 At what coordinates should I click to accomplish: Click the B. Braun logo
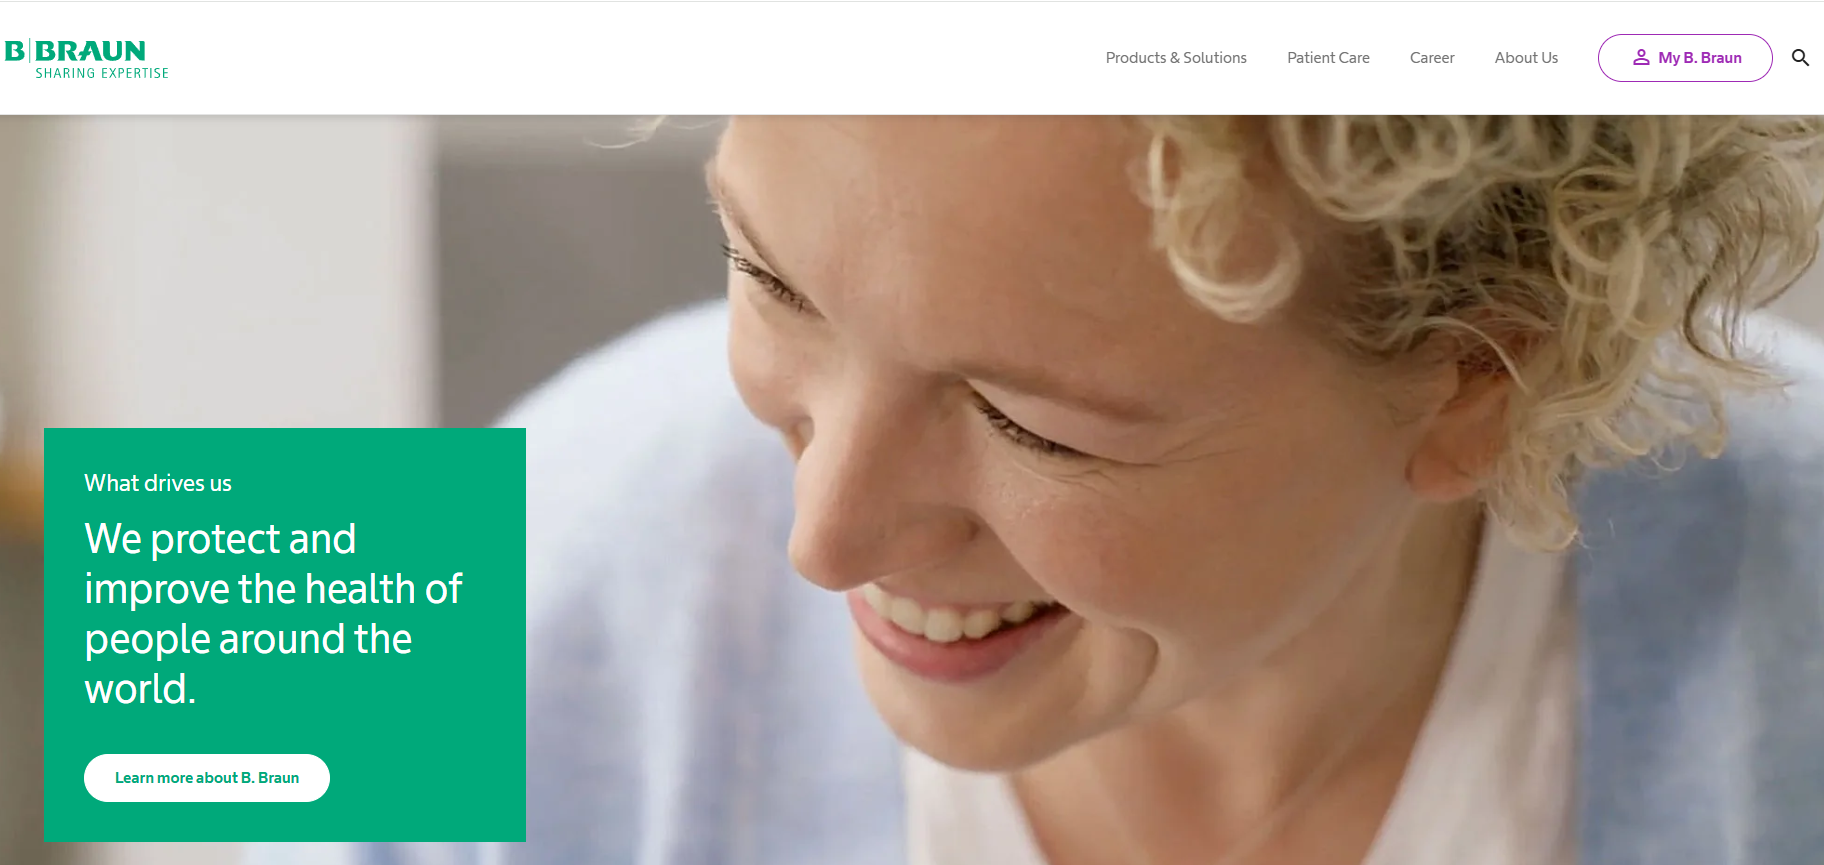point(87,59)
